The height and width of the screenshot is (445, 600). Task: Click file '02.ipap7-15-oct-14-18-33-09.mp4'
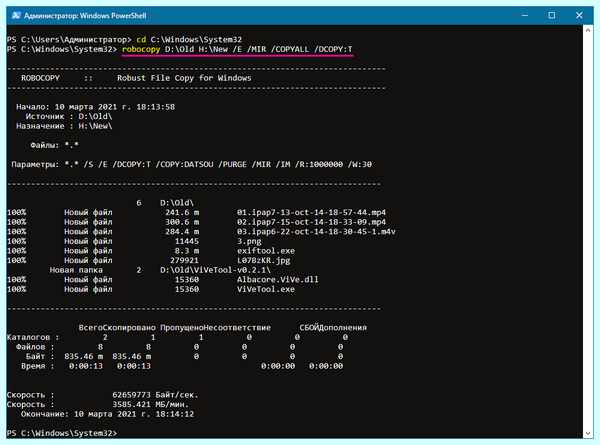(x=311, y=222)
